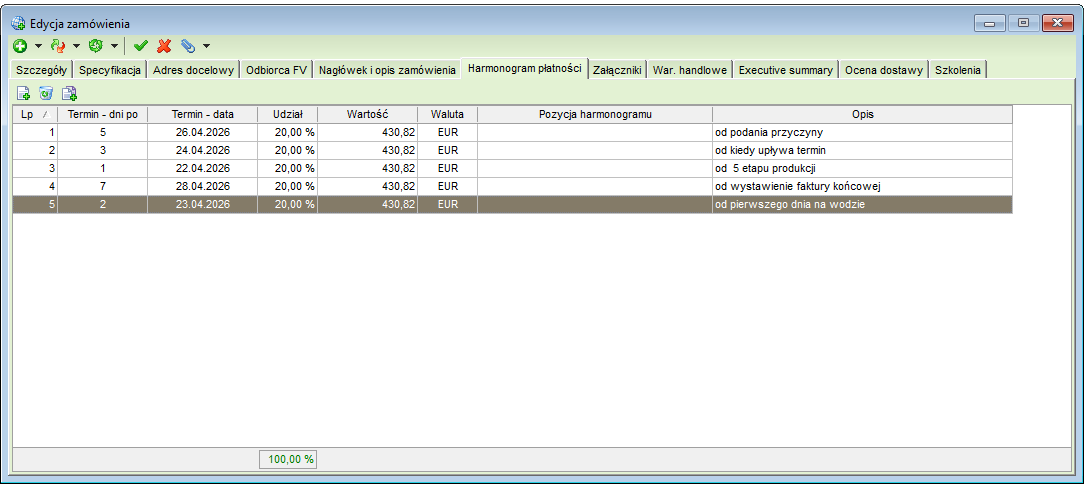Screen dimensions: 1084x484
Task: Click 430,82 value in row 2
Action: pos(368,150)
